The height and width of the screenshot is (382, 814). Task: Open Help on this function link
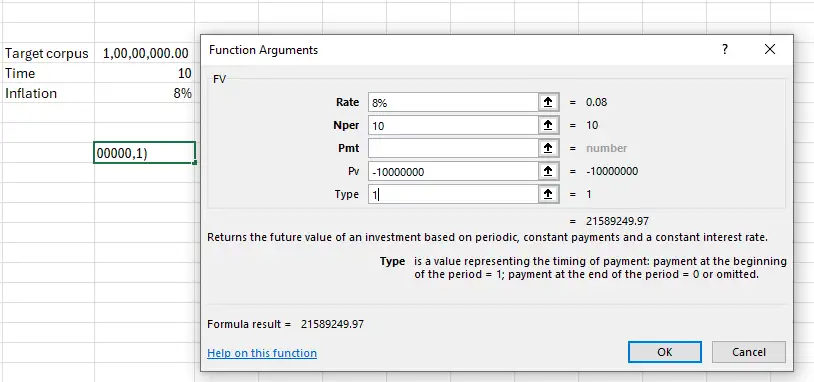pyautogui.click(x=262, y=353)
